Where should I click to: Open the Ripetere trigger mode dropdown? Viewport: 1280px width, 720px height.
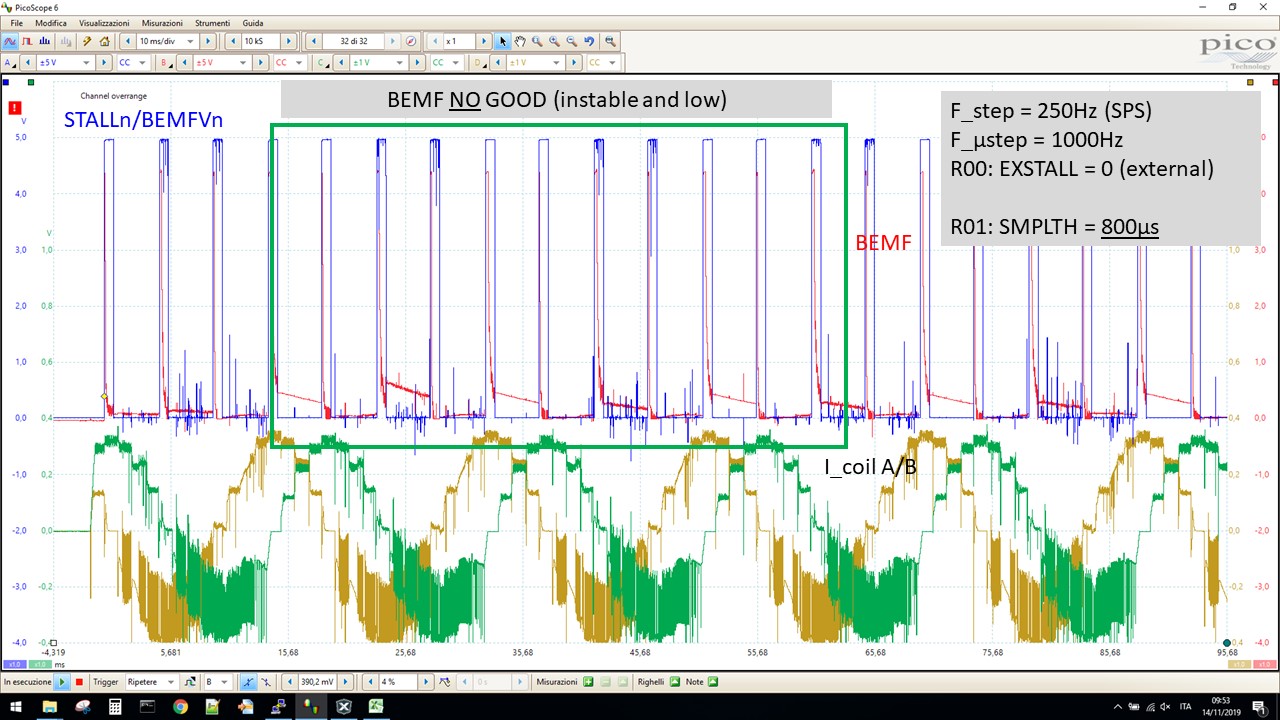pyautogui.click(x=150, y=681)
